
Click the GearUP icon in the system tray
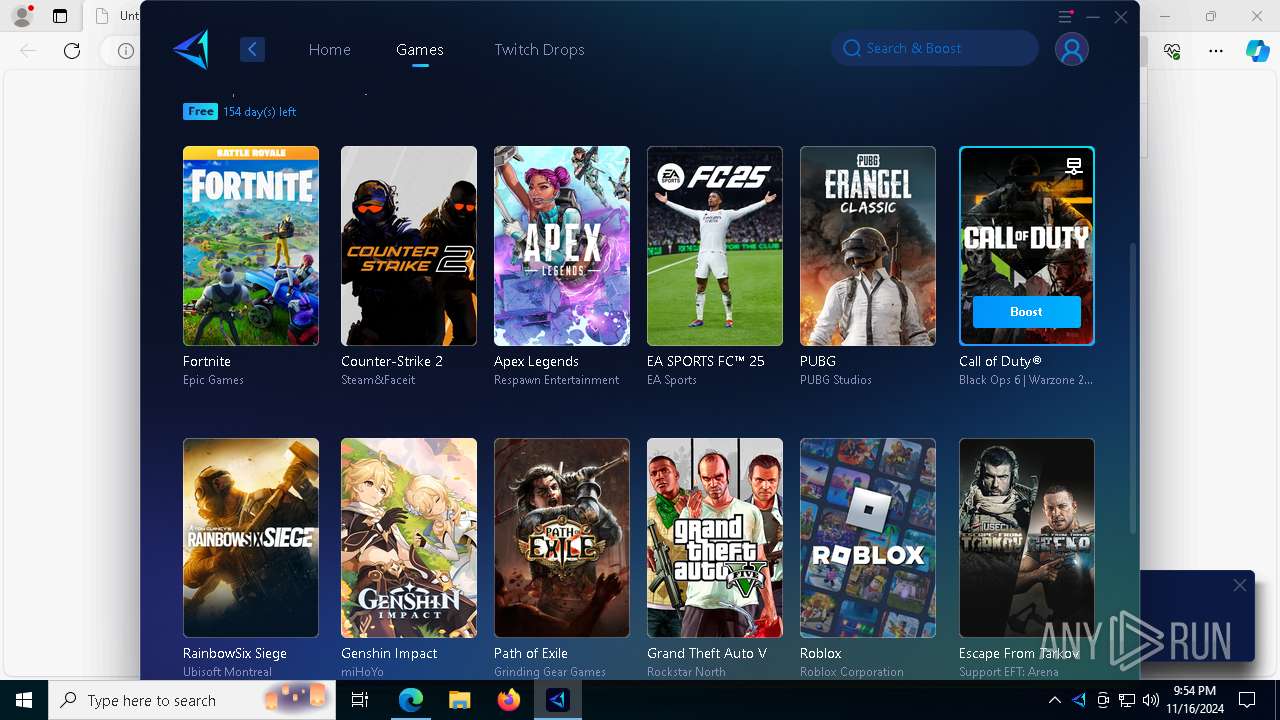click(1079, 700)
